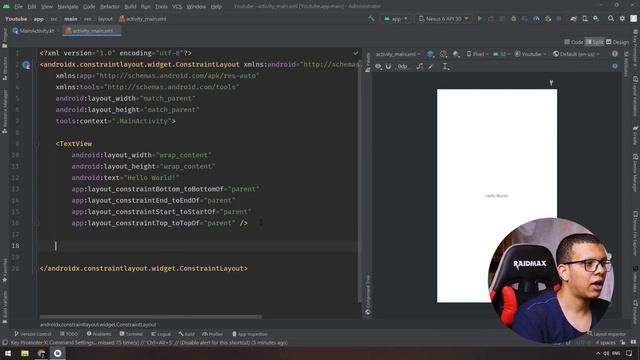Image resolution: width=640 pixels, height=360 pixels.
Task: Open IDE Settings gear icon
Action: [x=622, y=19]
